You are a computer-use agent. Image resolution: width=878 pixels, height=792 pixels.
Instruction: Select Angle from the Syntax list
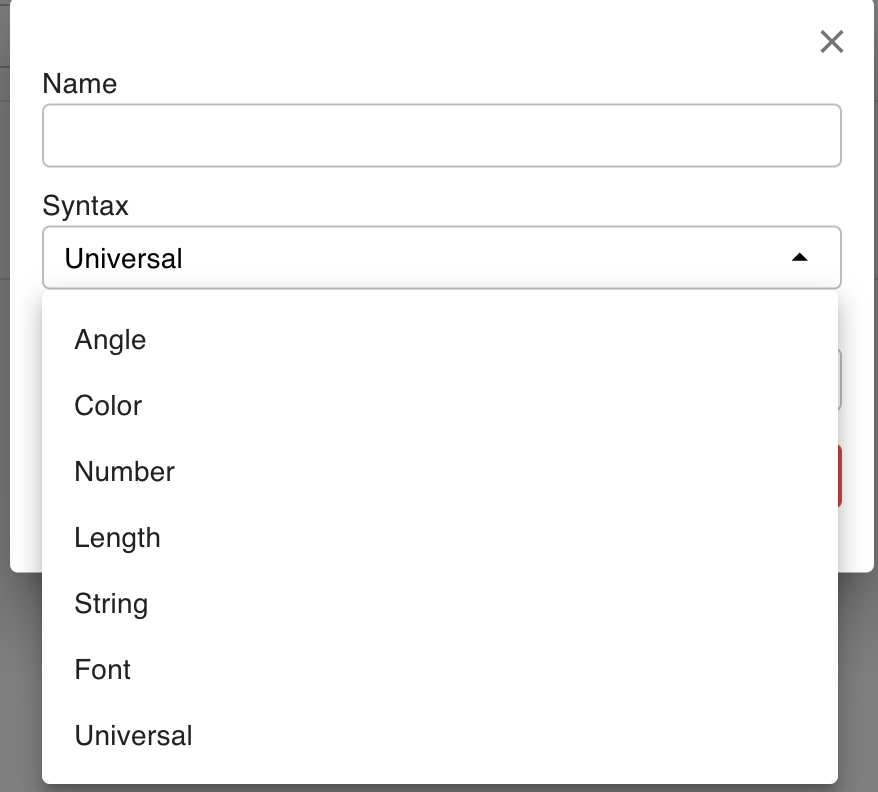[110, 340]
